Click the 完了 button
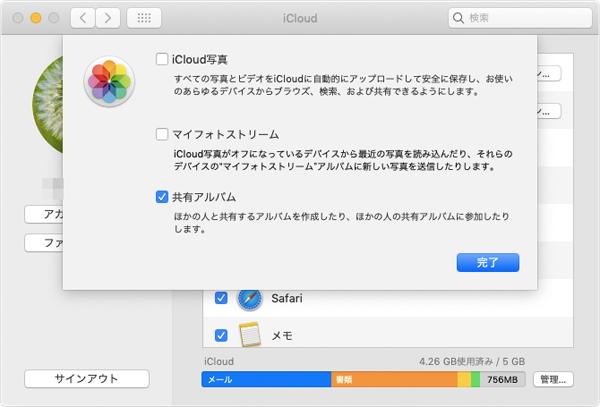 click(x=488, y=262)
